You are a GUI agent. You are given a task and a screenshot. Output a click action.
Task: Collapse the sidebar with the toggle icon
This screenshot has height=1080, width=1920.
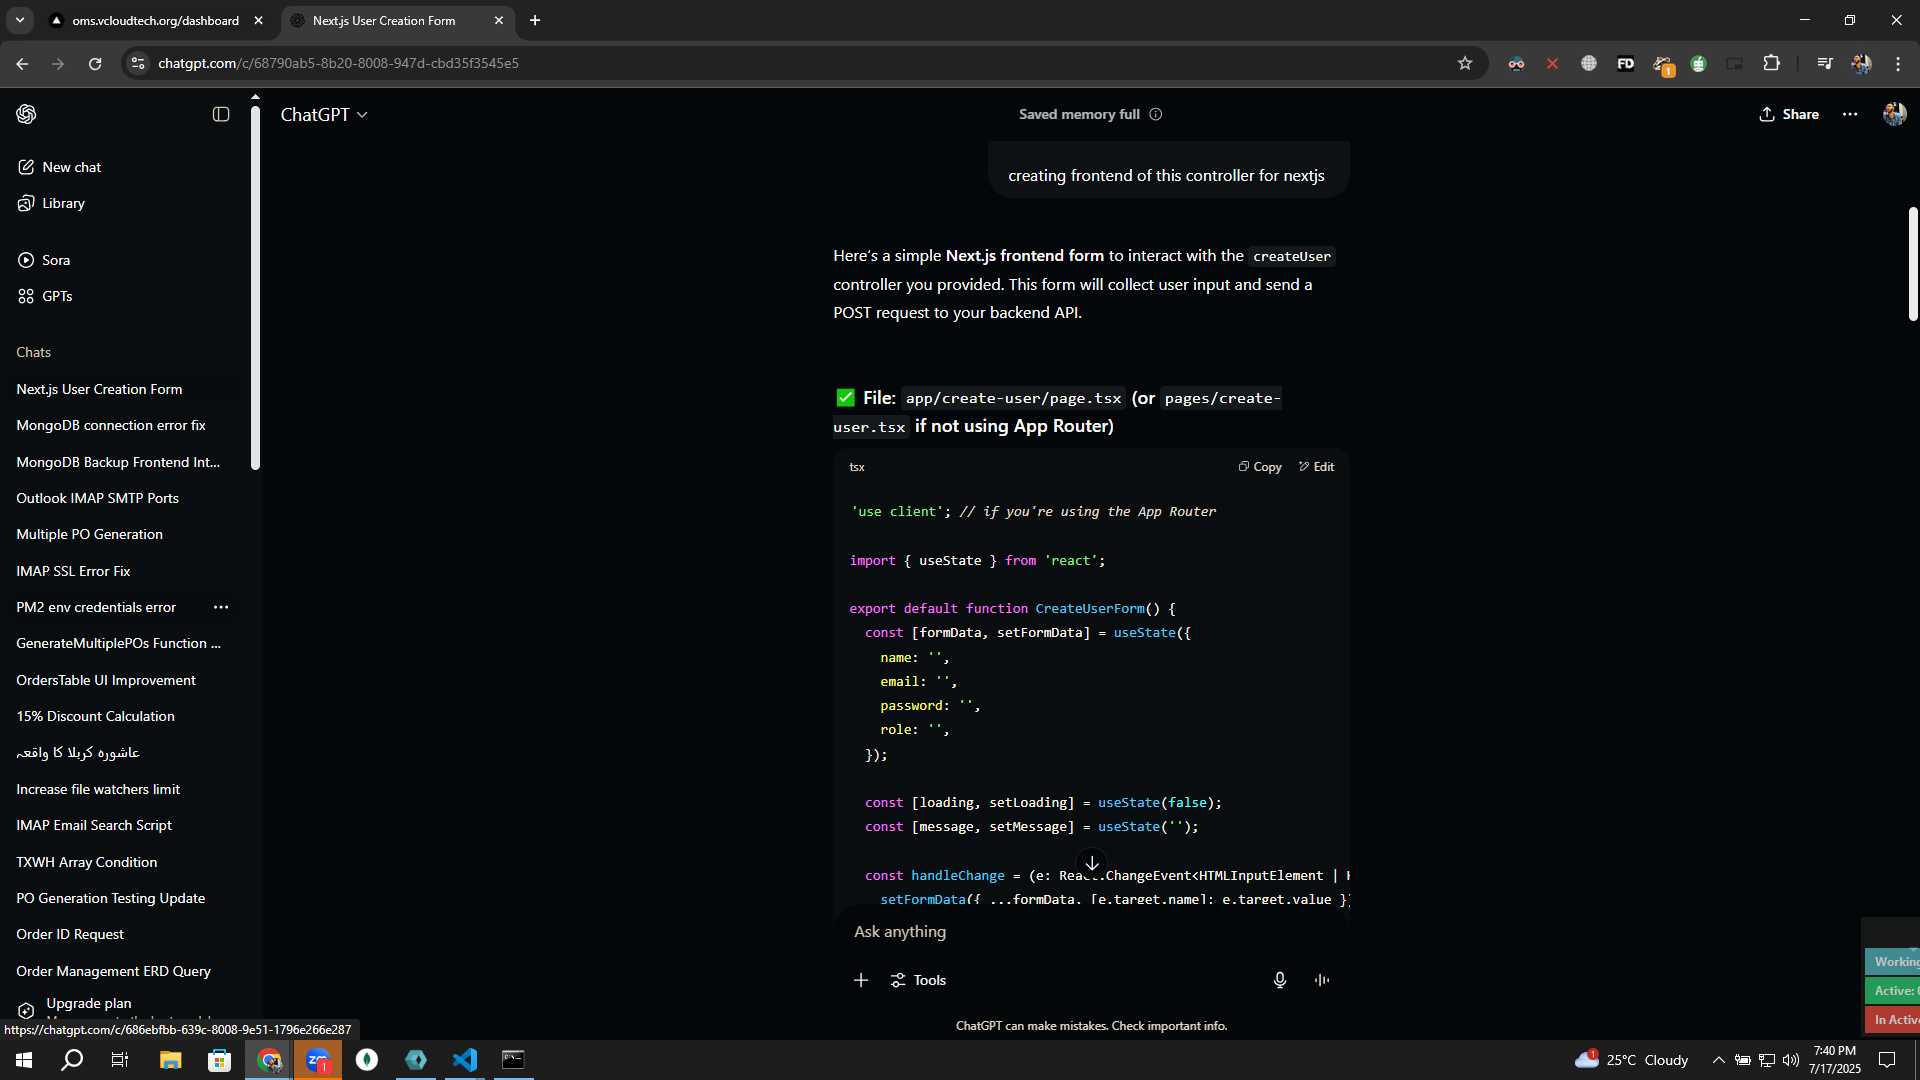pos(221,114)
